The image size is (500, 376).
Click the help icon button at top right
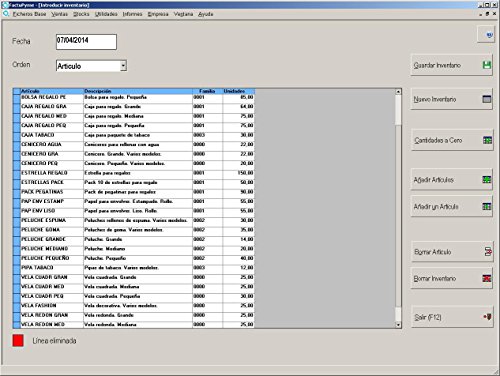pos(486,34)
